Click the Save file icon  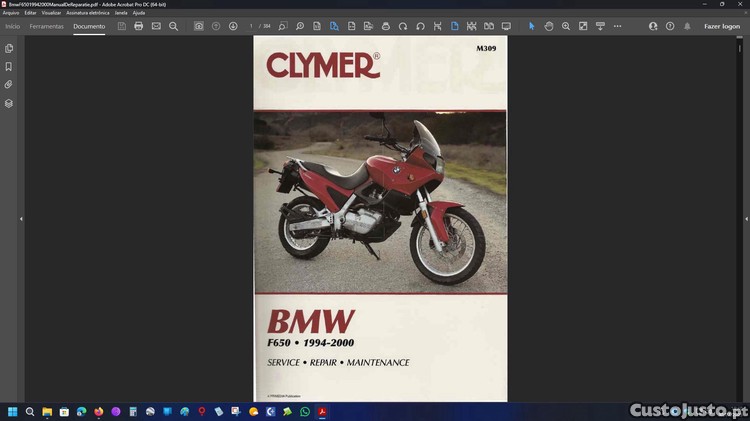tap(121, 26)
